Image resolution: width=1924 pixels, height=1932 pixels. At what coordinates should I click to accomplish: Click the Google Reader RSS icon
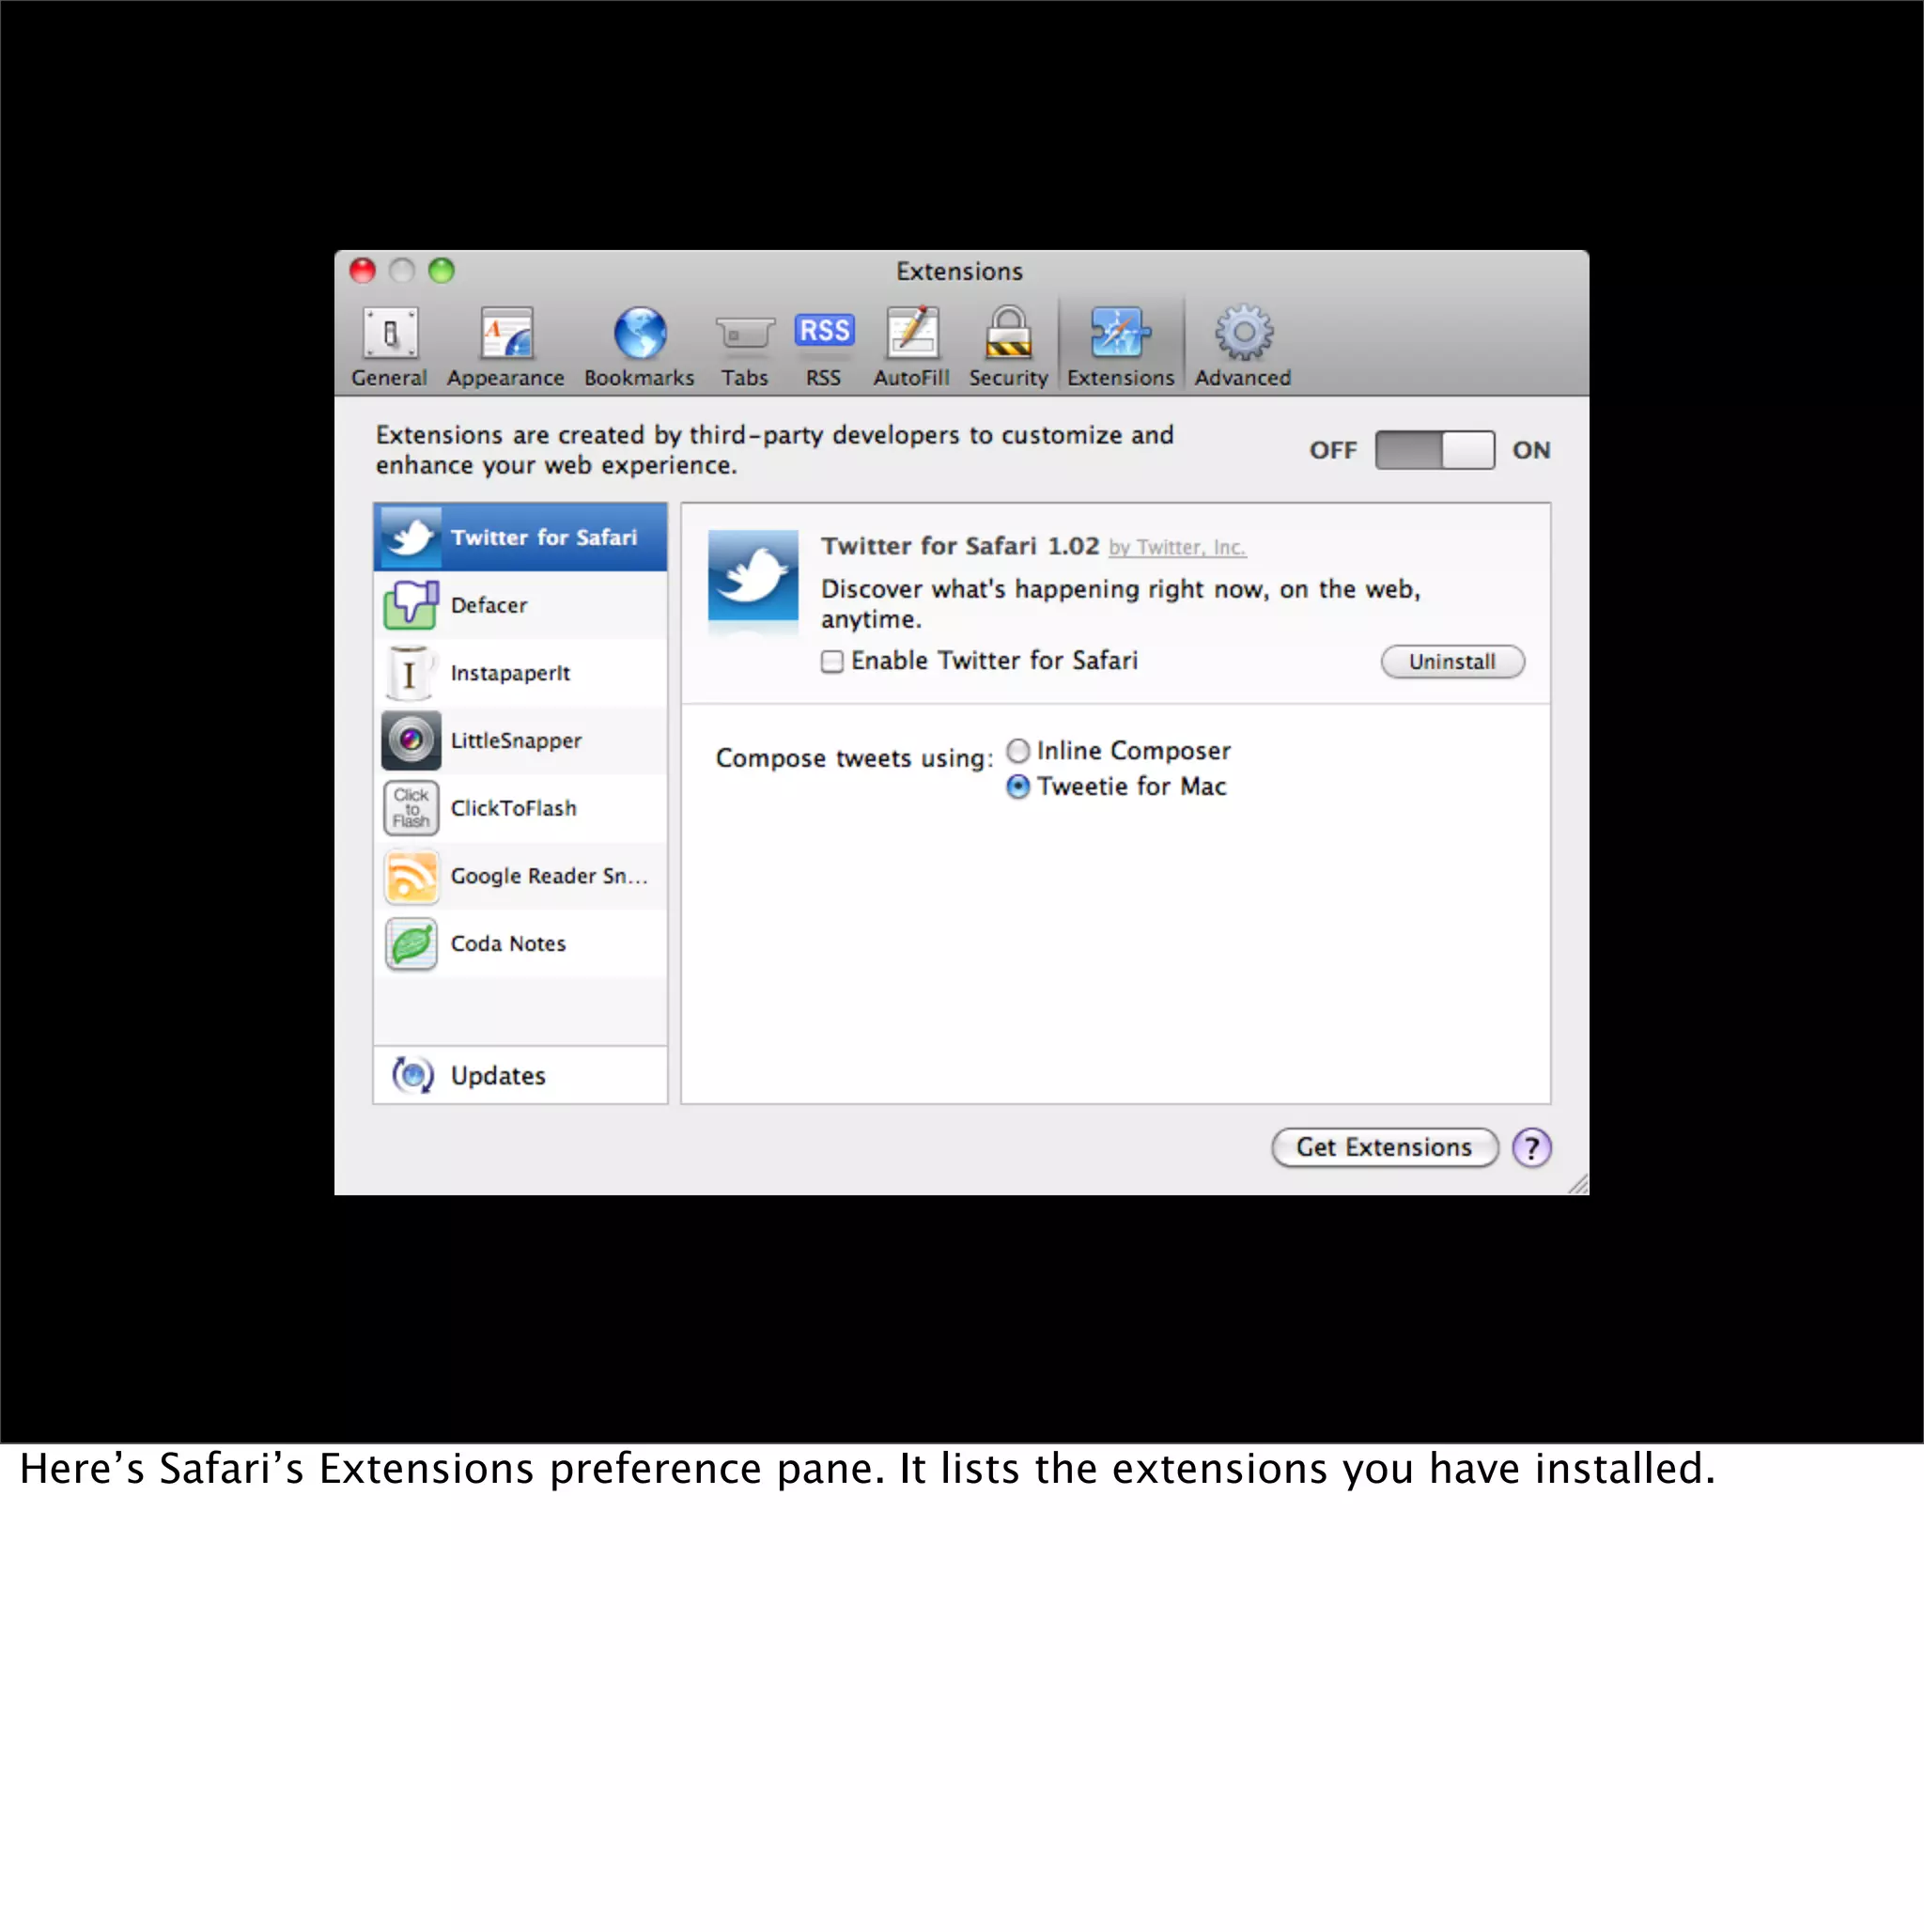click(411, 876)
